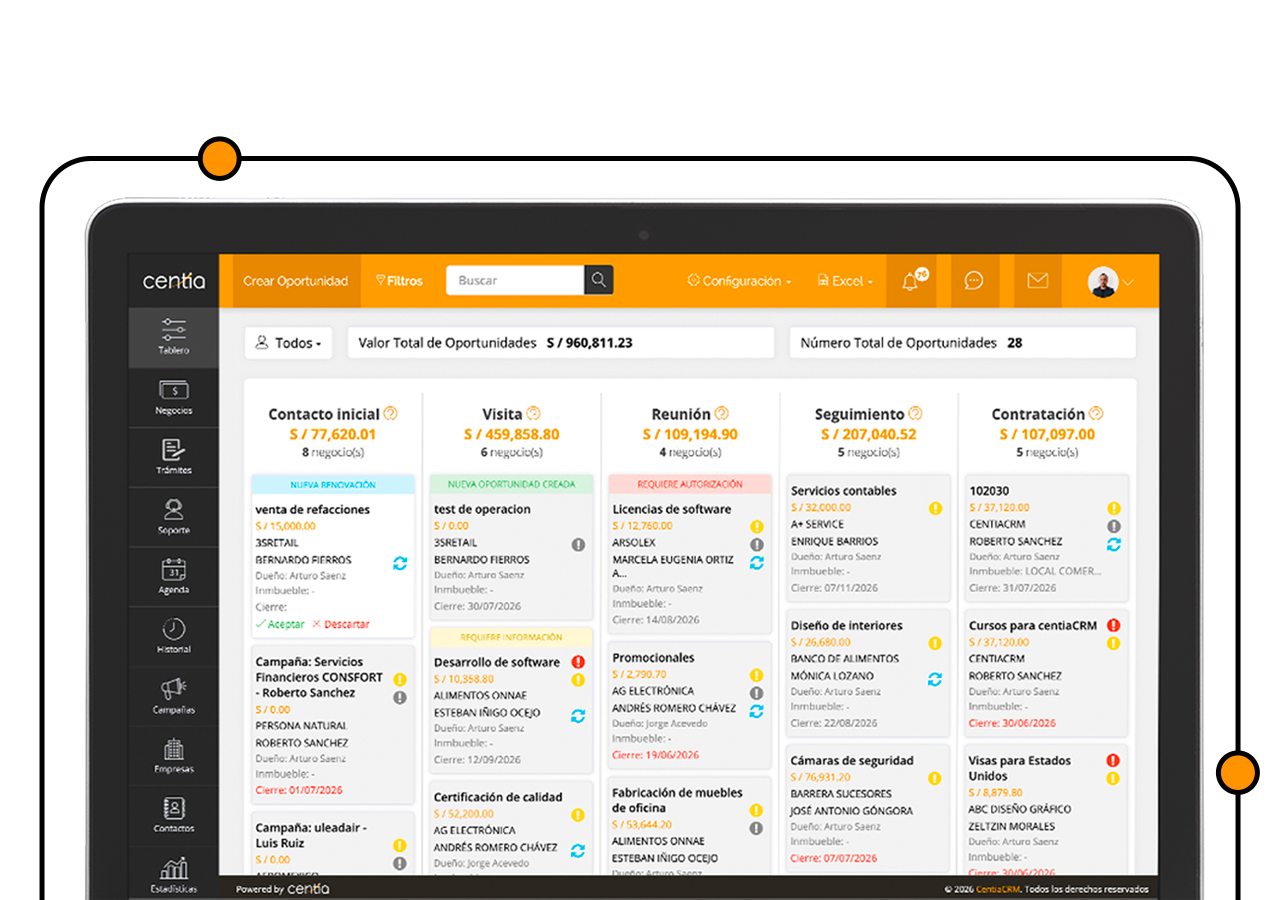Open Contactos in the sidebar
Viewport: 1280px width, 900px height.
click(173, 815)
